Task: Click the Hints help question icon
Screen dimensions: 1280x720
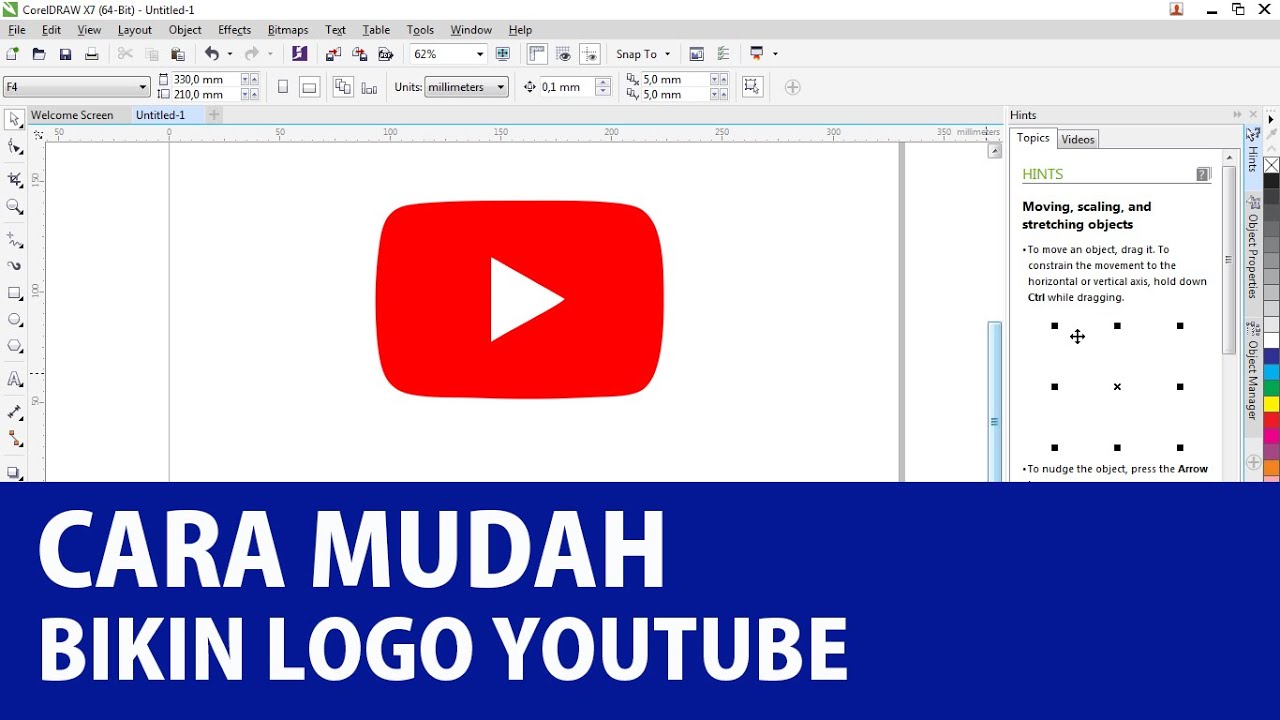Action: coord(1203,174)
